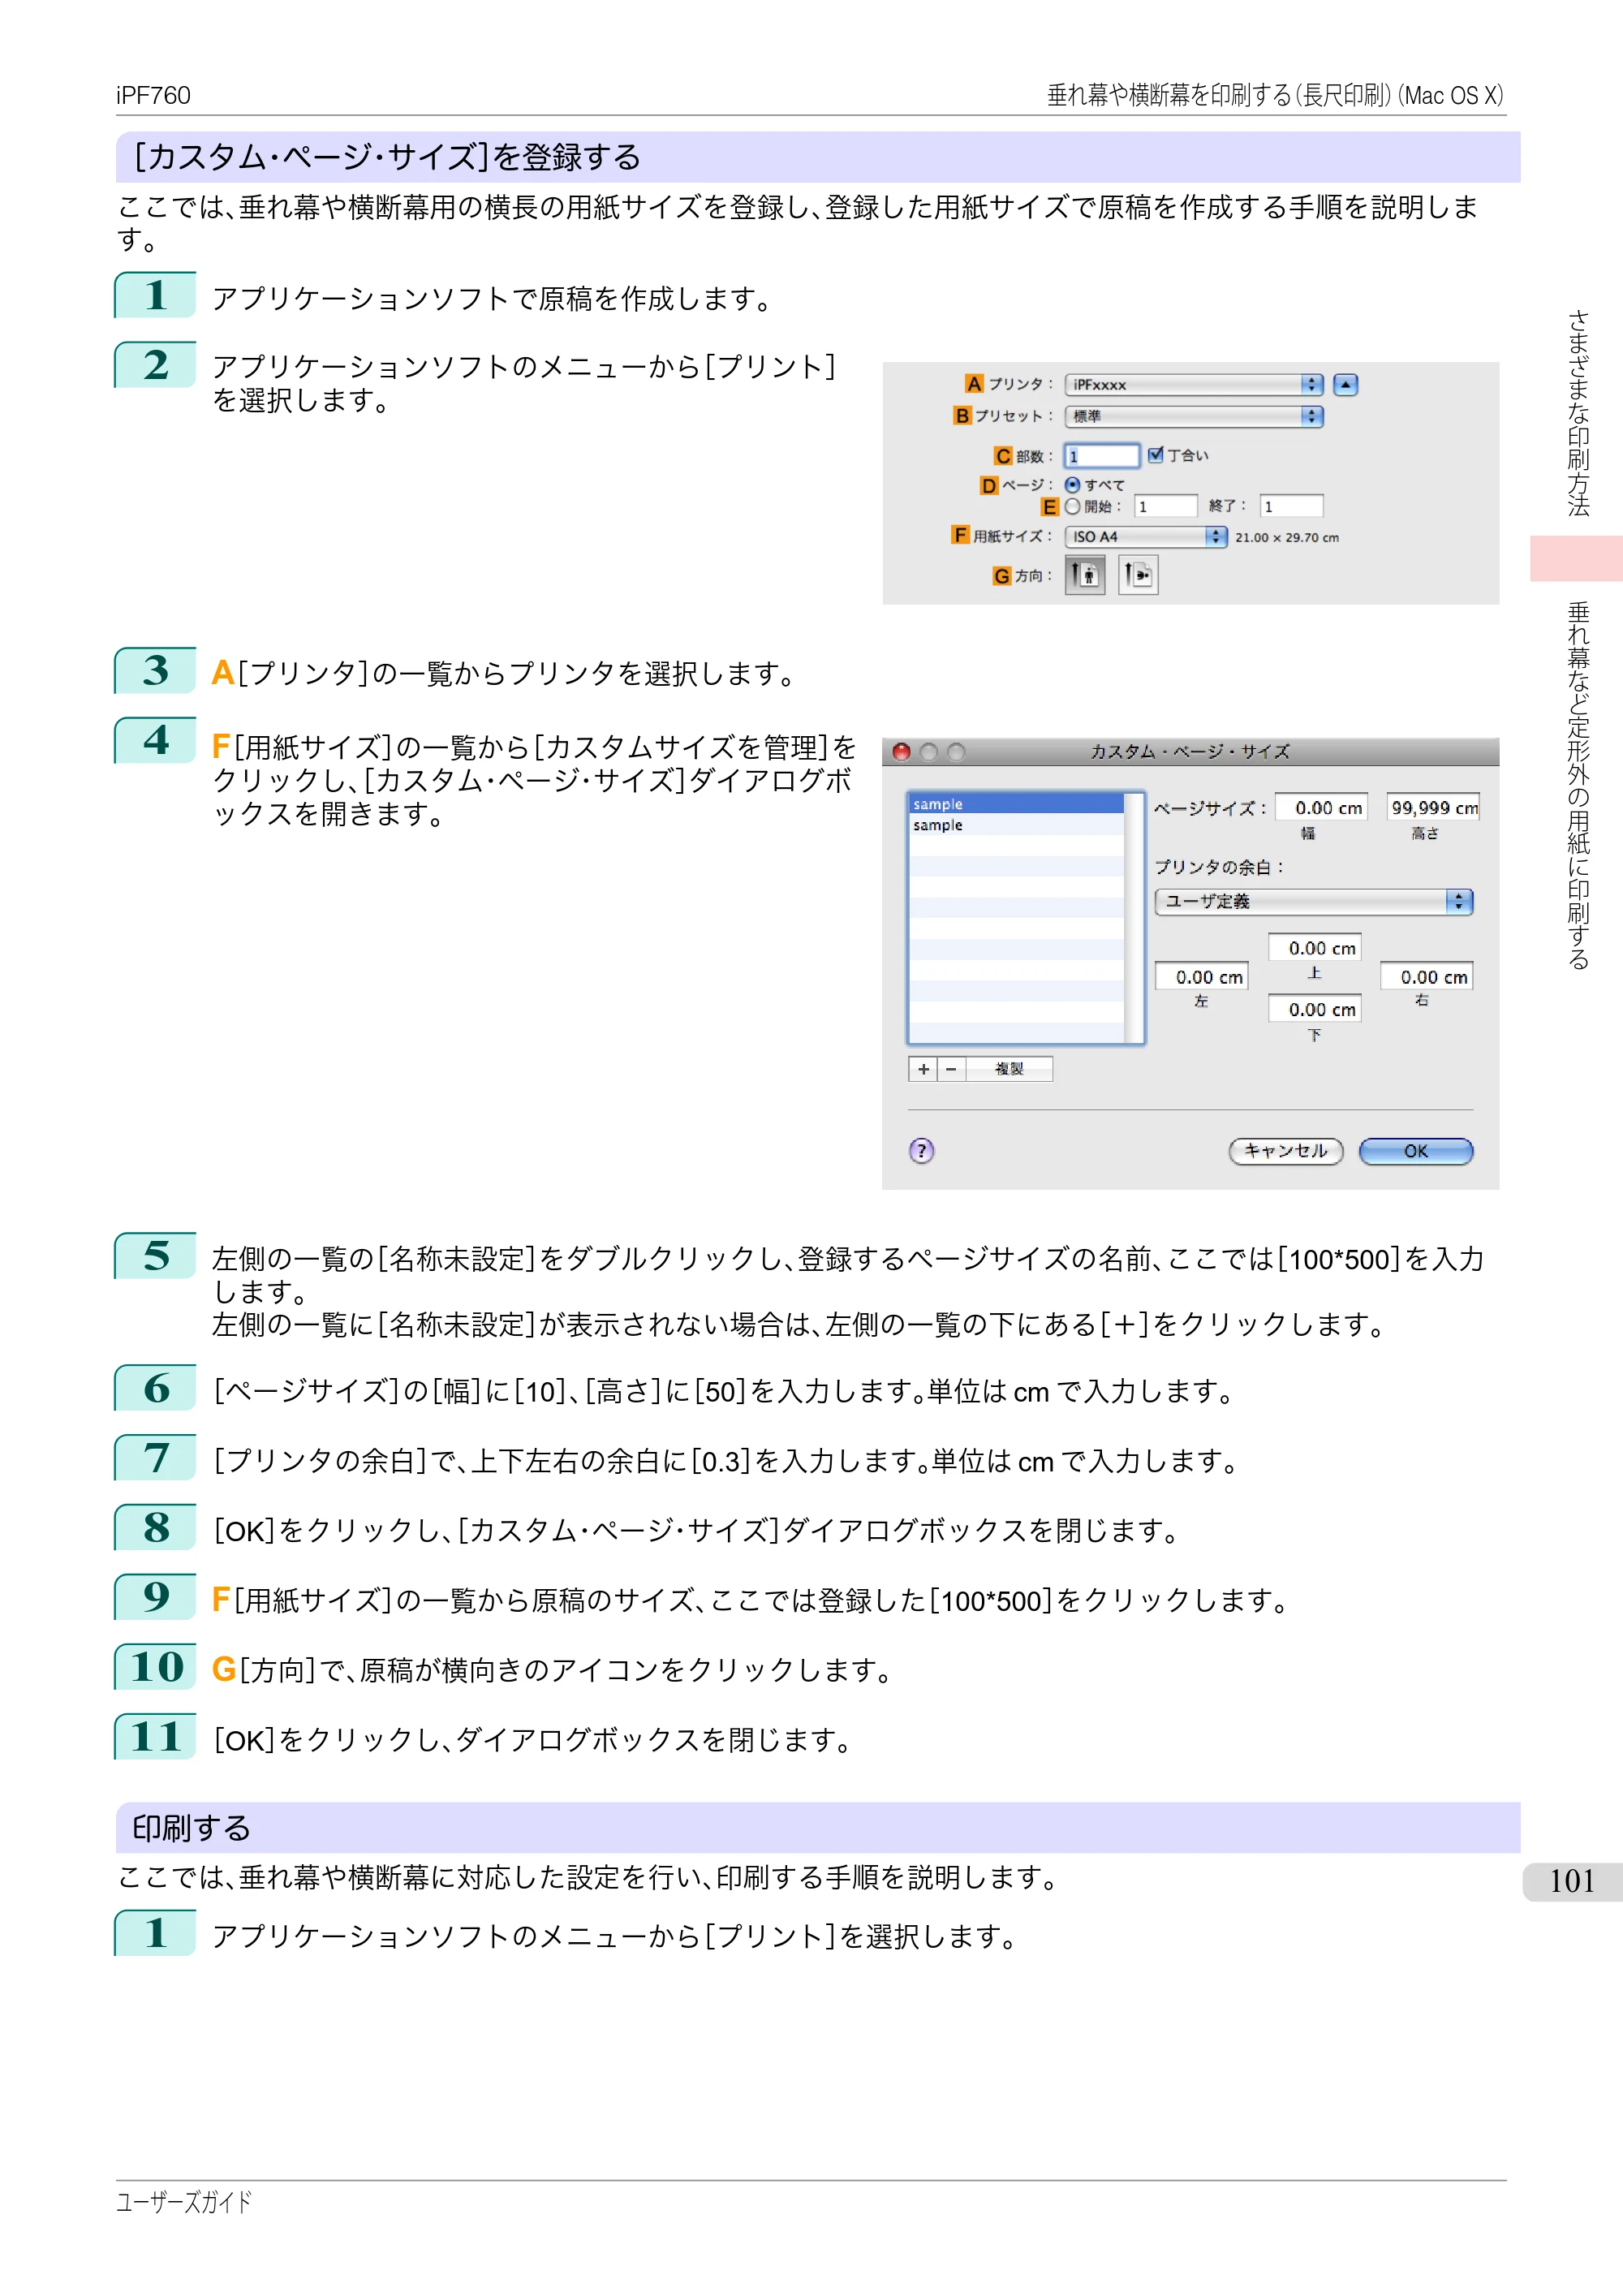Click the キャンセル button
Viewport: 1623px width, 2296px height.
coord(1286,1151)
